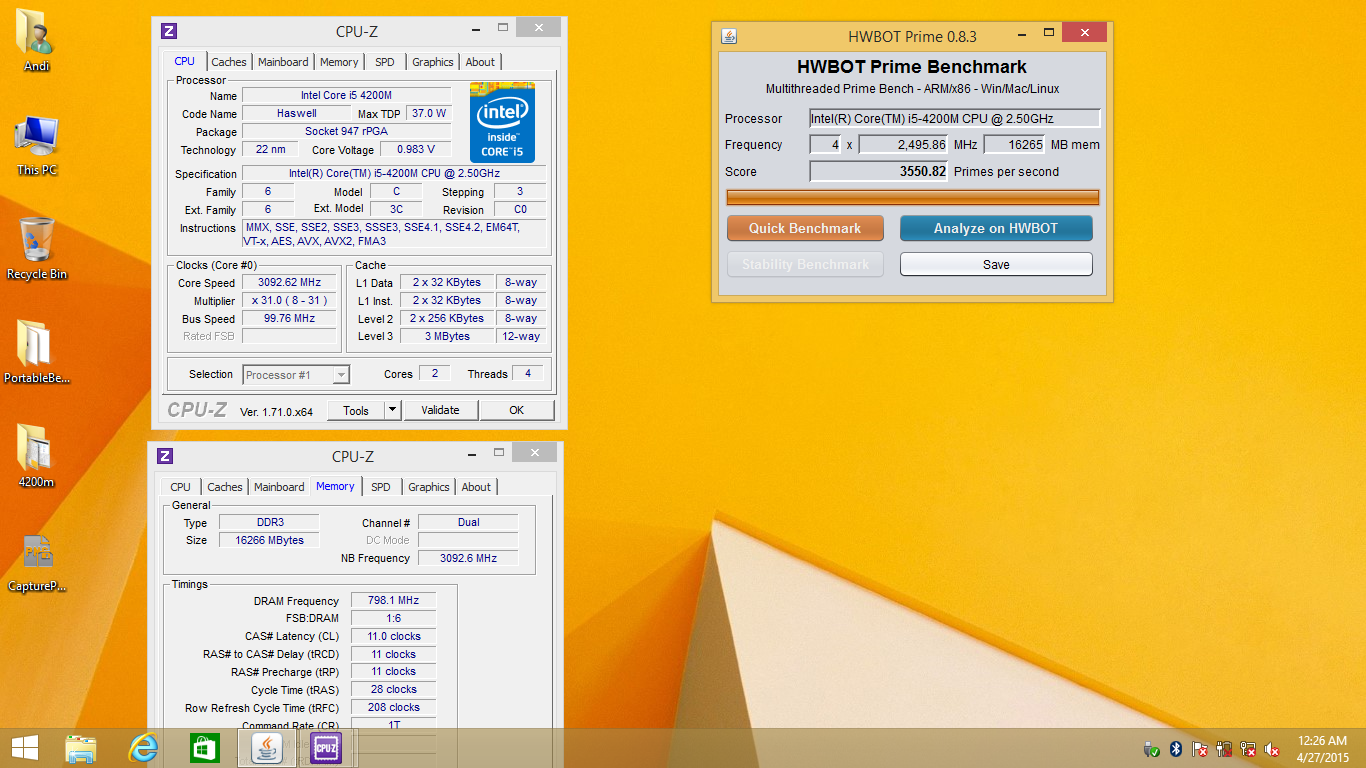The width and height of the screenshot is (1366, 768).
Task: Select the Graphics tab in lower CPU-Z window
Action: coord(429,487)
